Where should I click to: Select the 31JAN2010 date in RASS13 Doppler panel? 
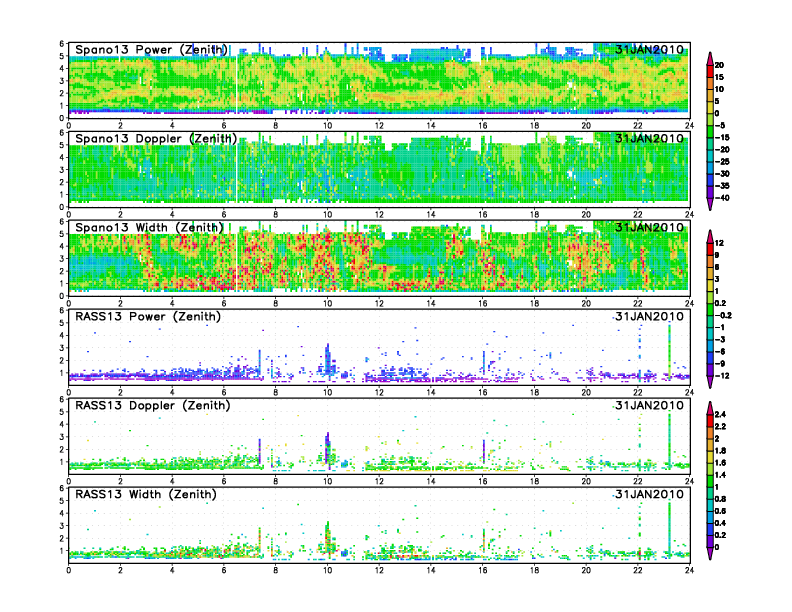click(x=650, y=405)
